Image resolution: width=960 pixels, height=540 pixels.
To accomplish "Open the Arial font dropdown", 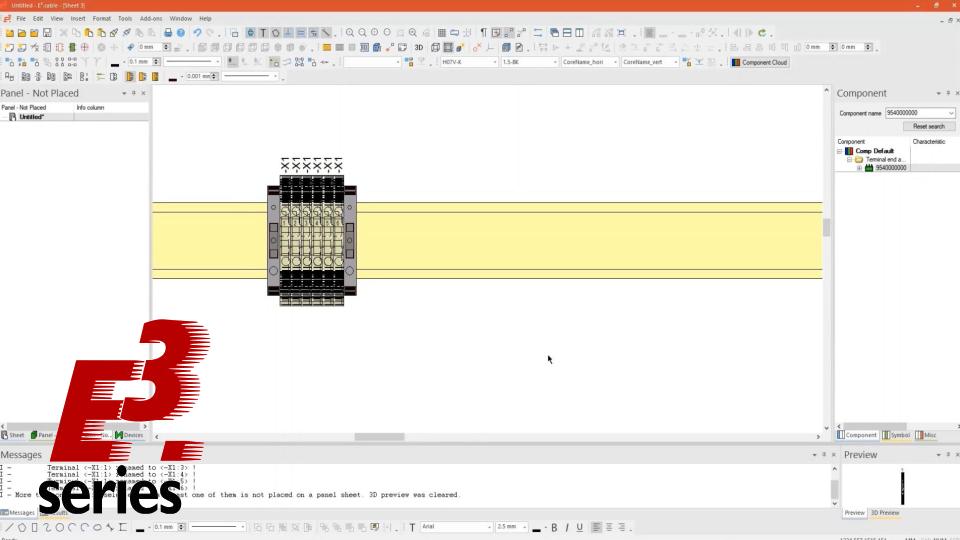I will pos(489,527).
